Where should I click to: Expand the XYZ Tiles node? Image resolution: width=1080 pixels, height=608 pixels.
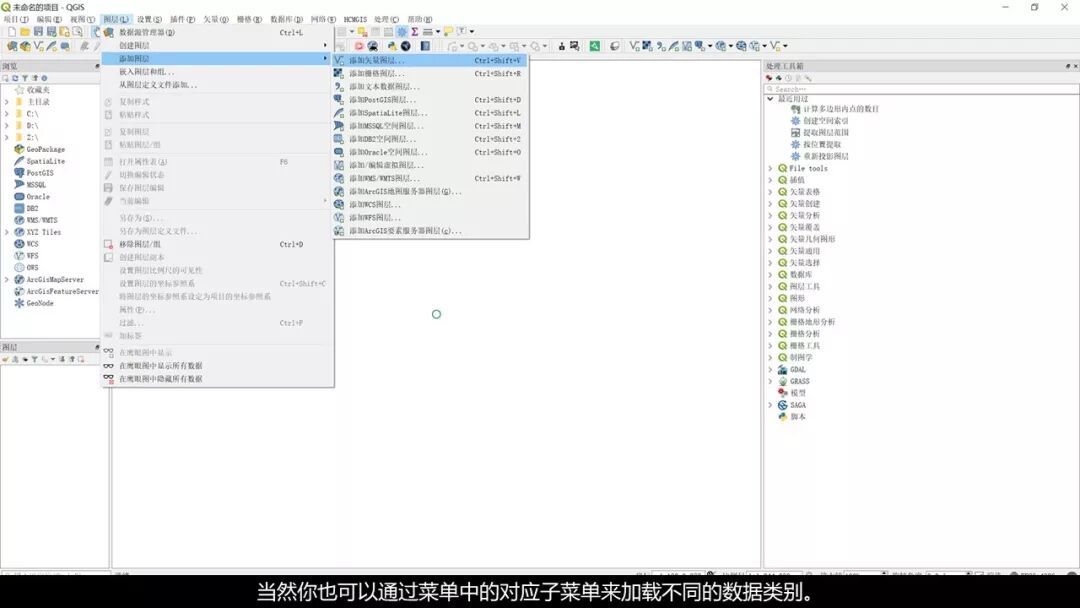click(7, 232)
